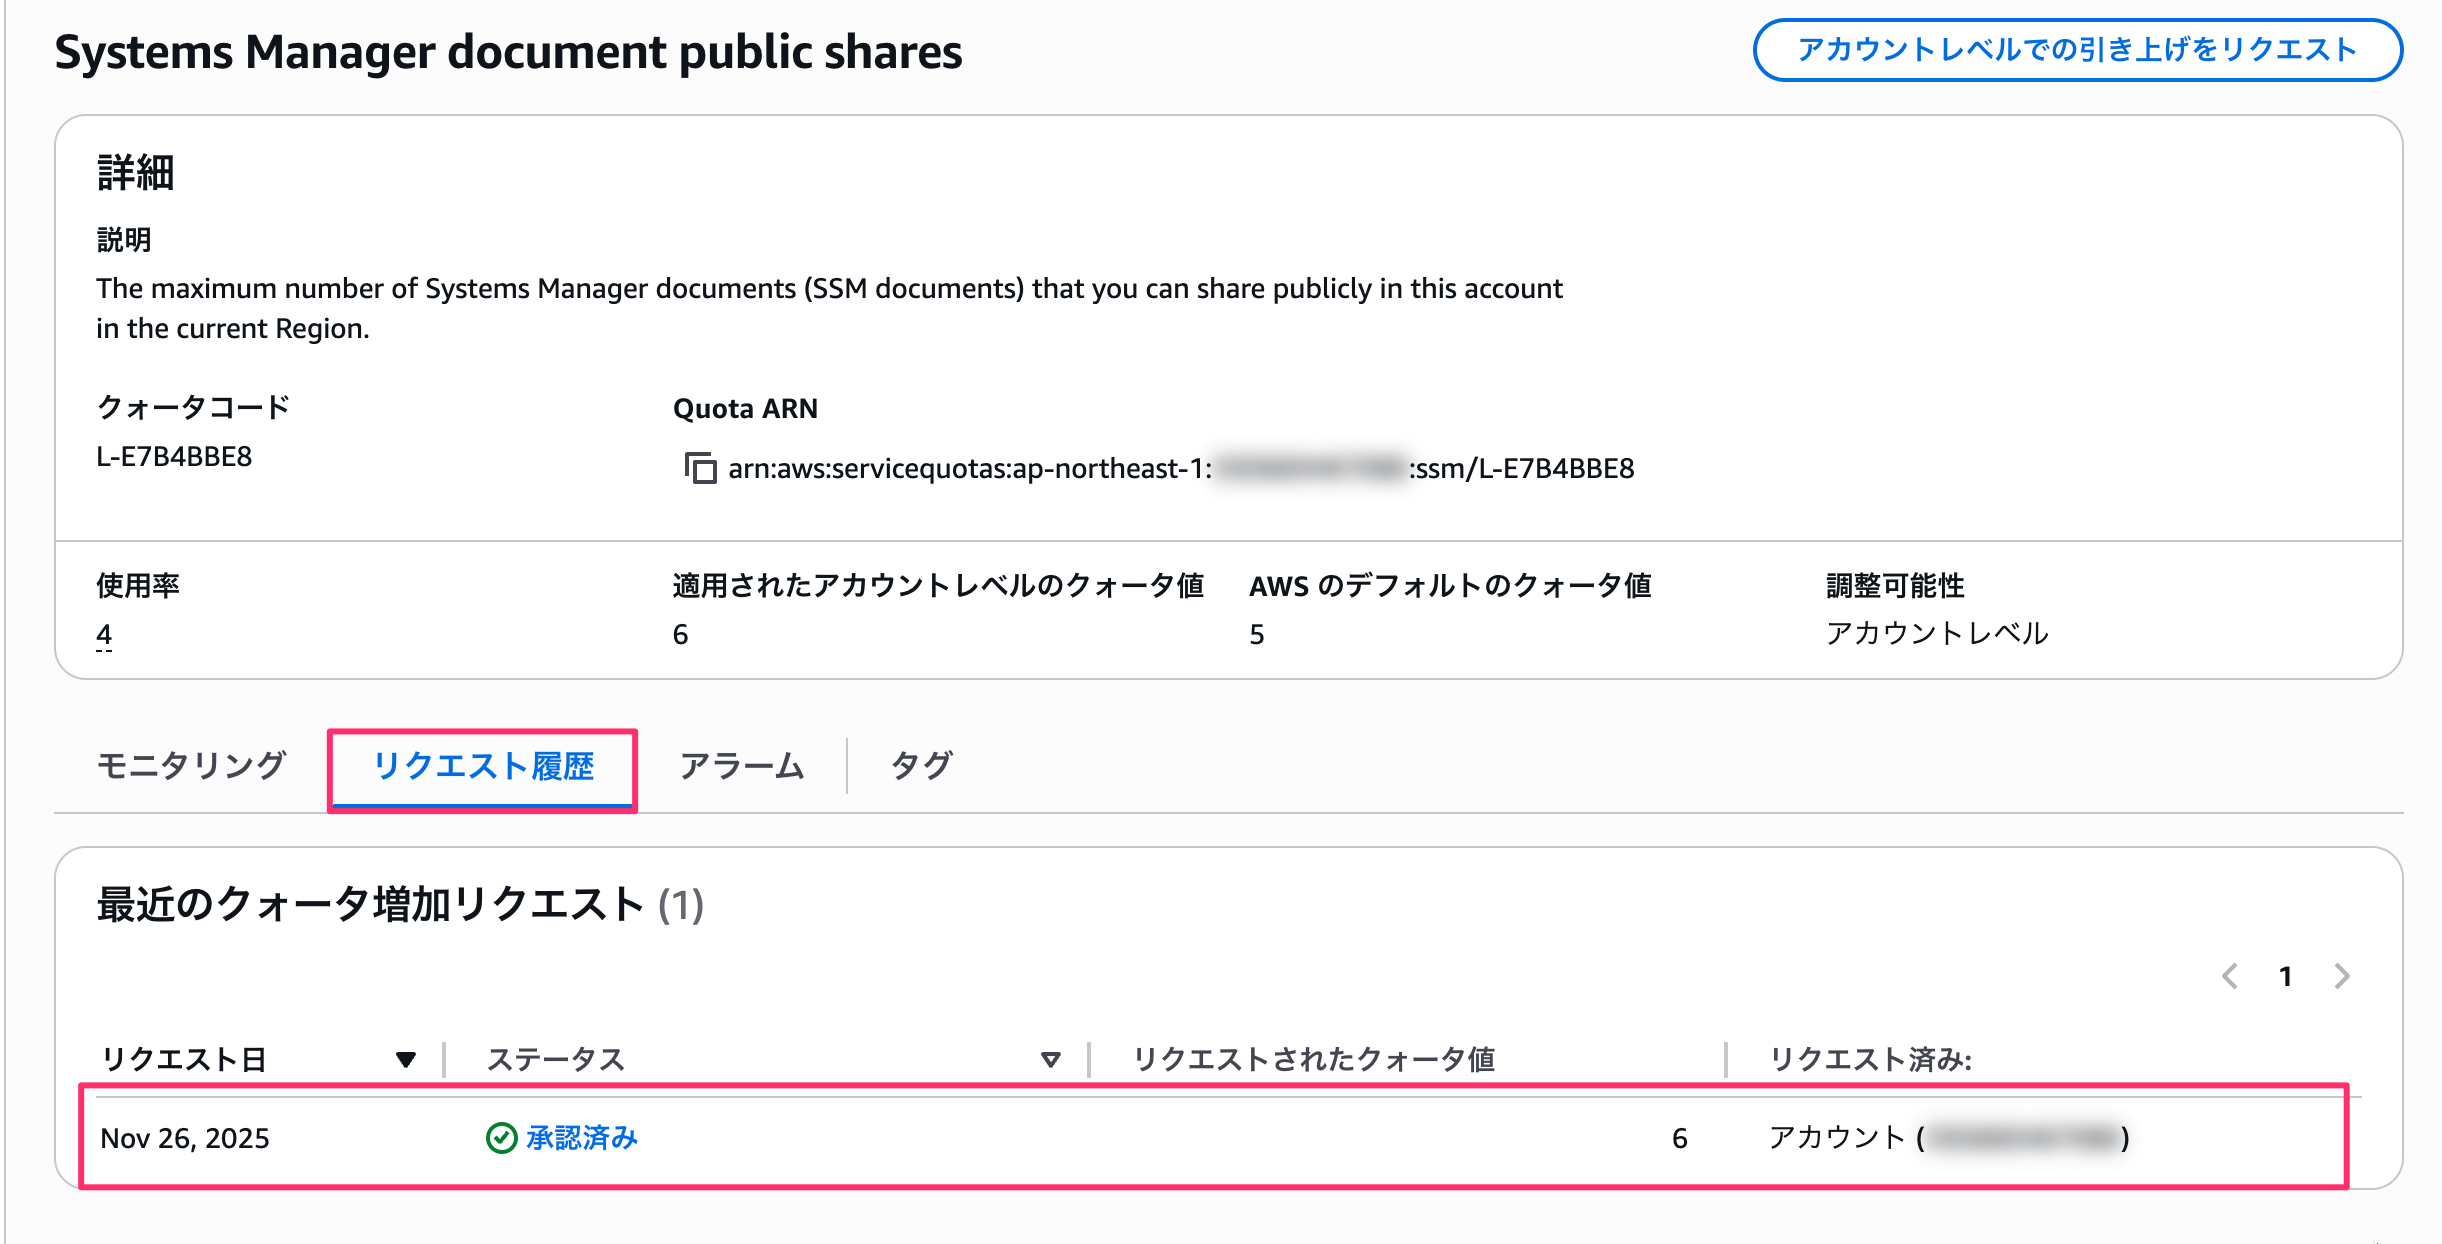Click アカウントレベルでの引き上げをリクエスト button
The height and width of the screenshot is (1244, 2442).
click(2077, 50)
